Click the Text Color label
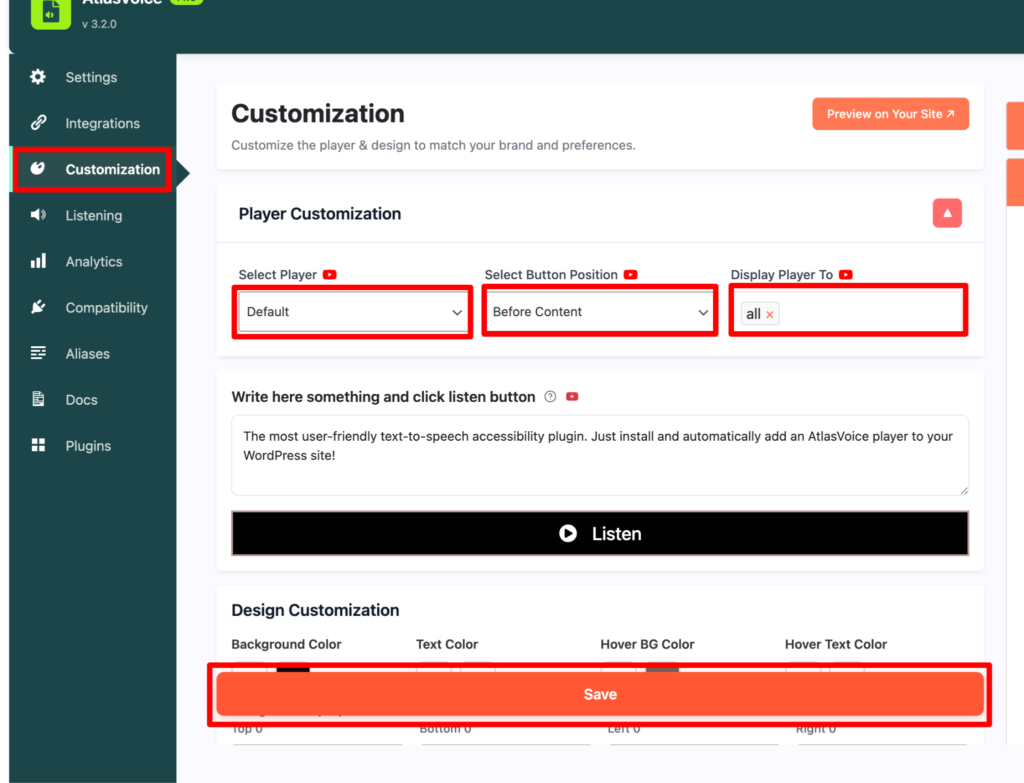The height and width of the screenshot is (783, 1024). 447,644
